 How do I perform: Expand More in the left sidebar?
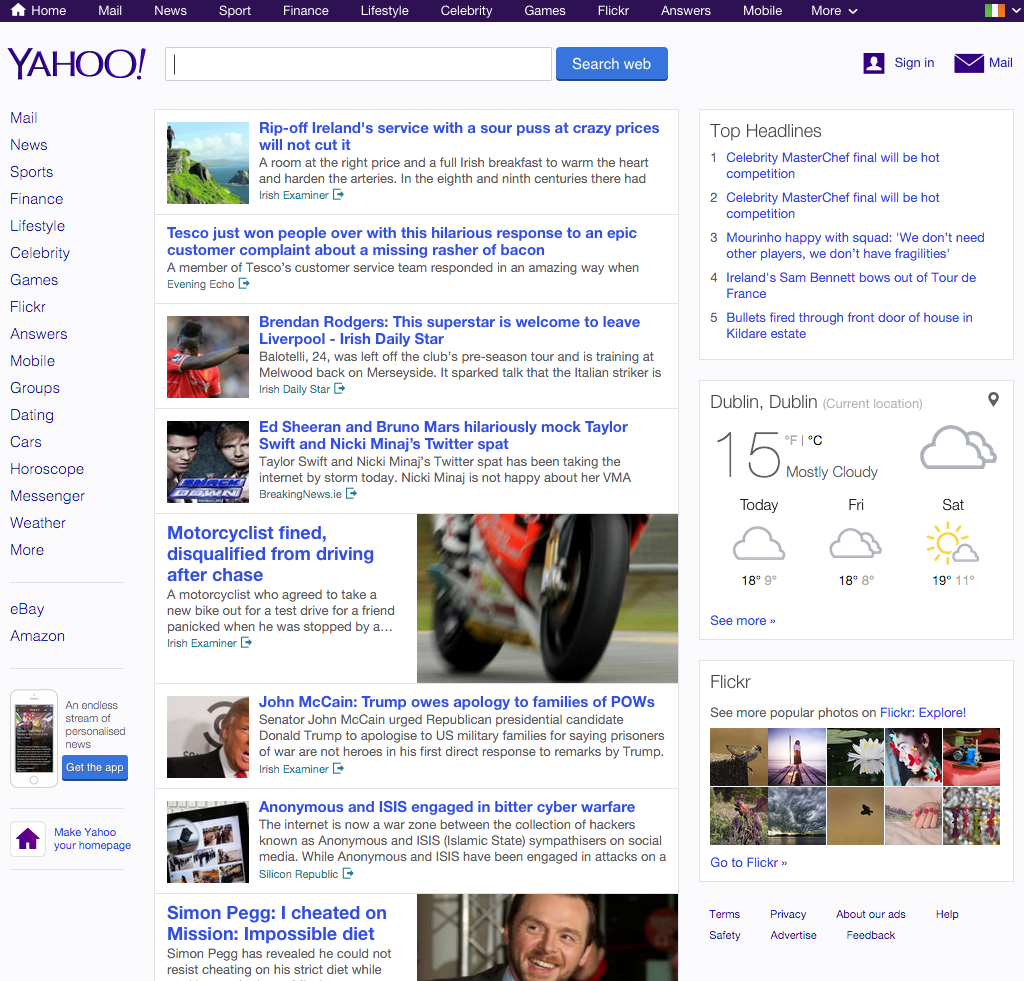pos(27,550)
